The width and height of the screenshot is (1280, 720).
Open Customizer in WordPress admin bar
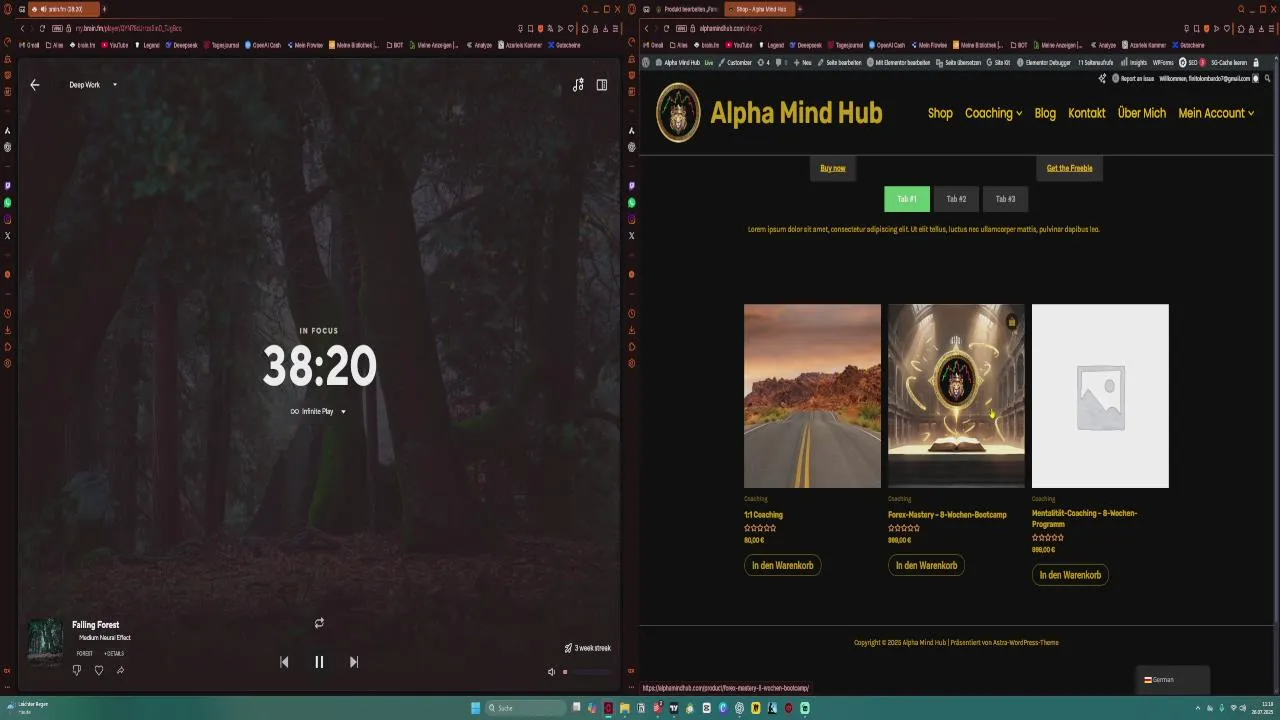[735, 62]
